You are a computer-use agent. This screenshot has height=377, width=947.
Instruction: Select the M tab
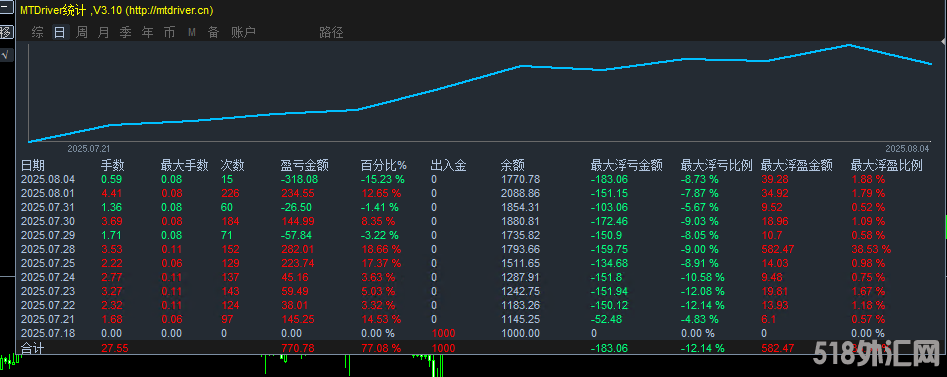(x=192, y=33)
